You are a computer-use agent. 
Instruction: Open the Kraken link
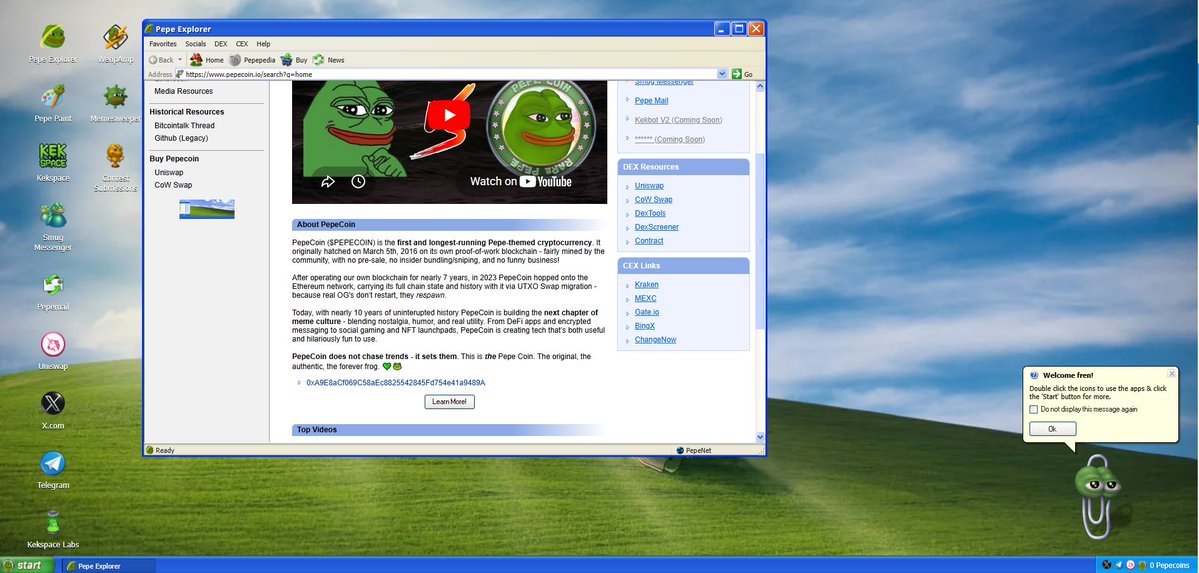[x=646, y=285]
